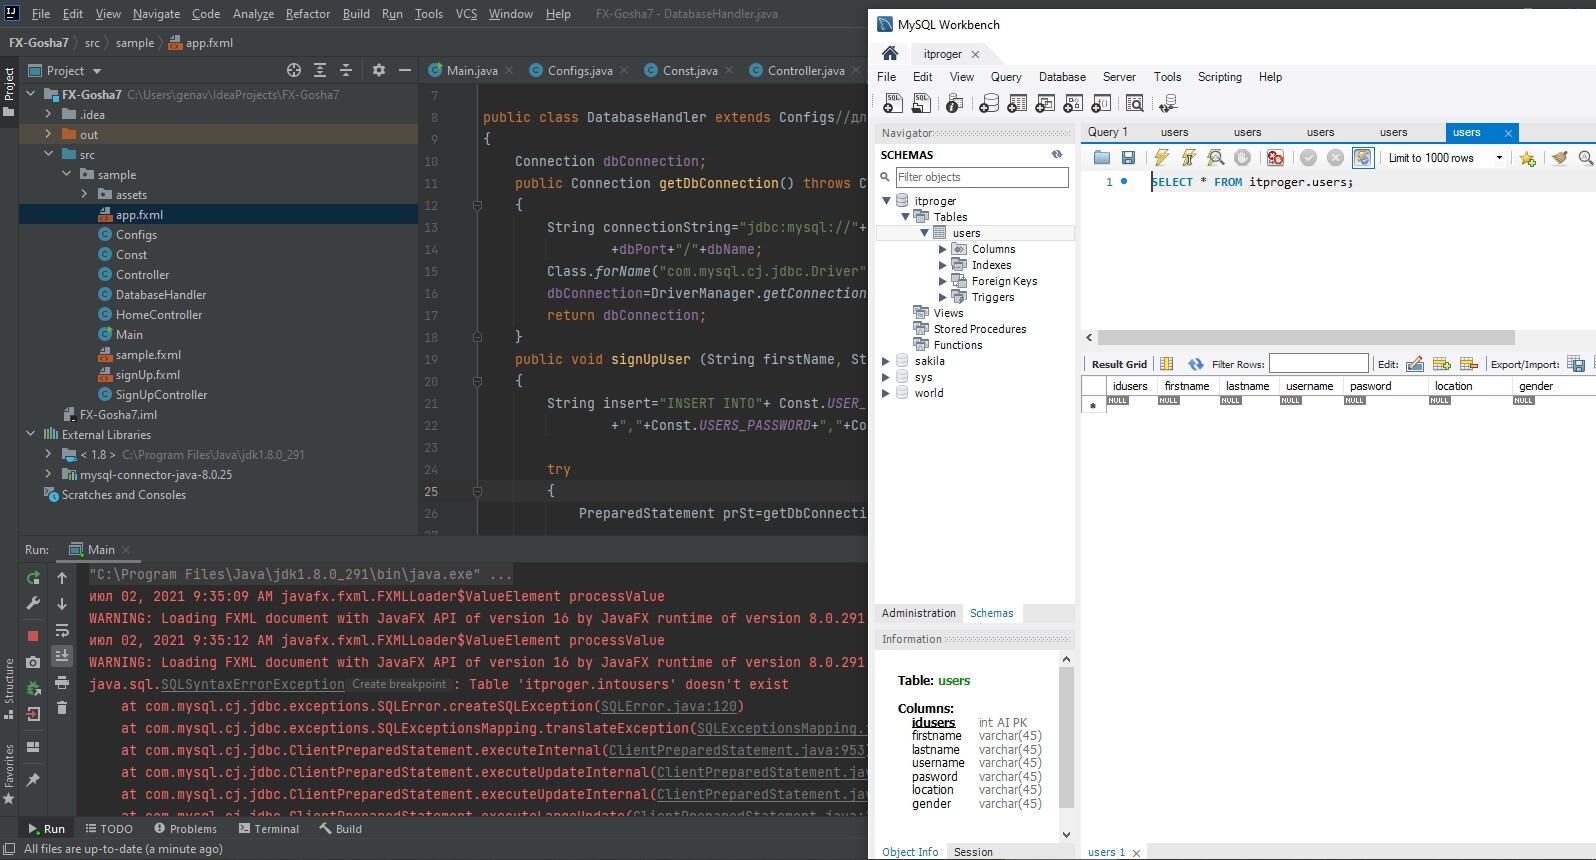Collapse all in Project panel
This screenshot has width=1596, height=860.
(346, 70)
